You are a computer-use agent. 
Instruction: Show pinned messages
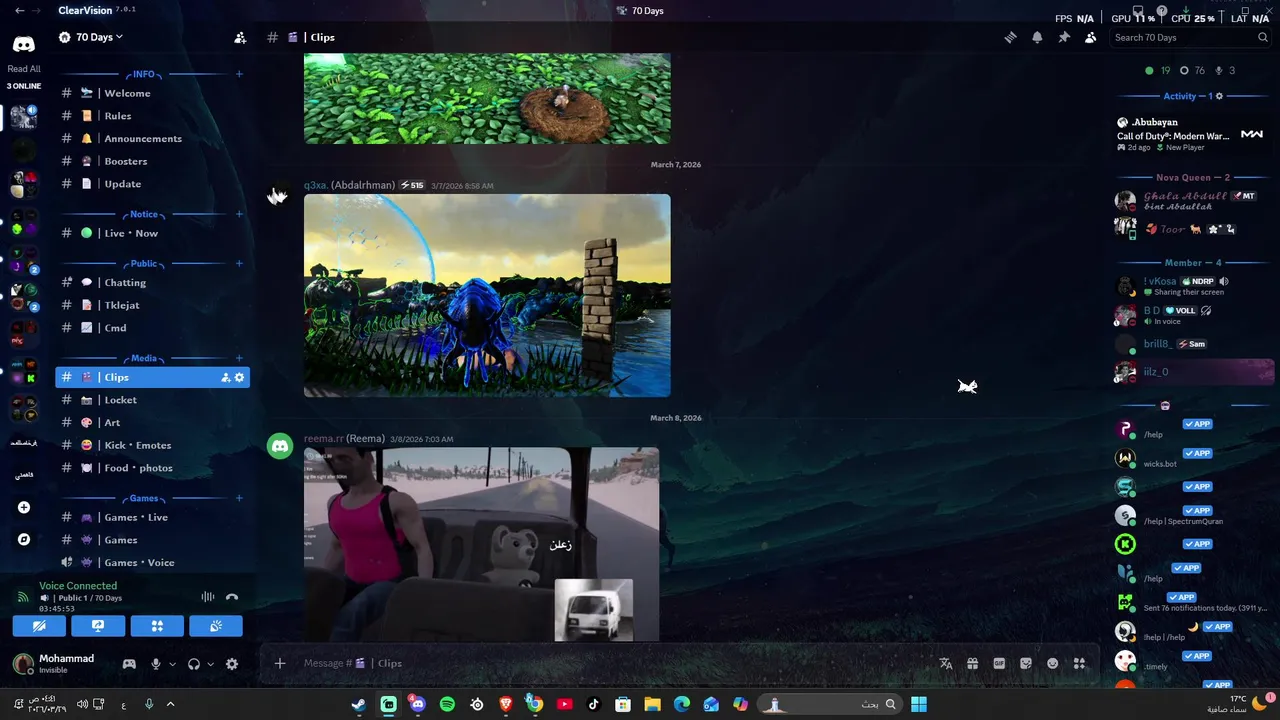pyautogui.click(x=1064, y=37)
